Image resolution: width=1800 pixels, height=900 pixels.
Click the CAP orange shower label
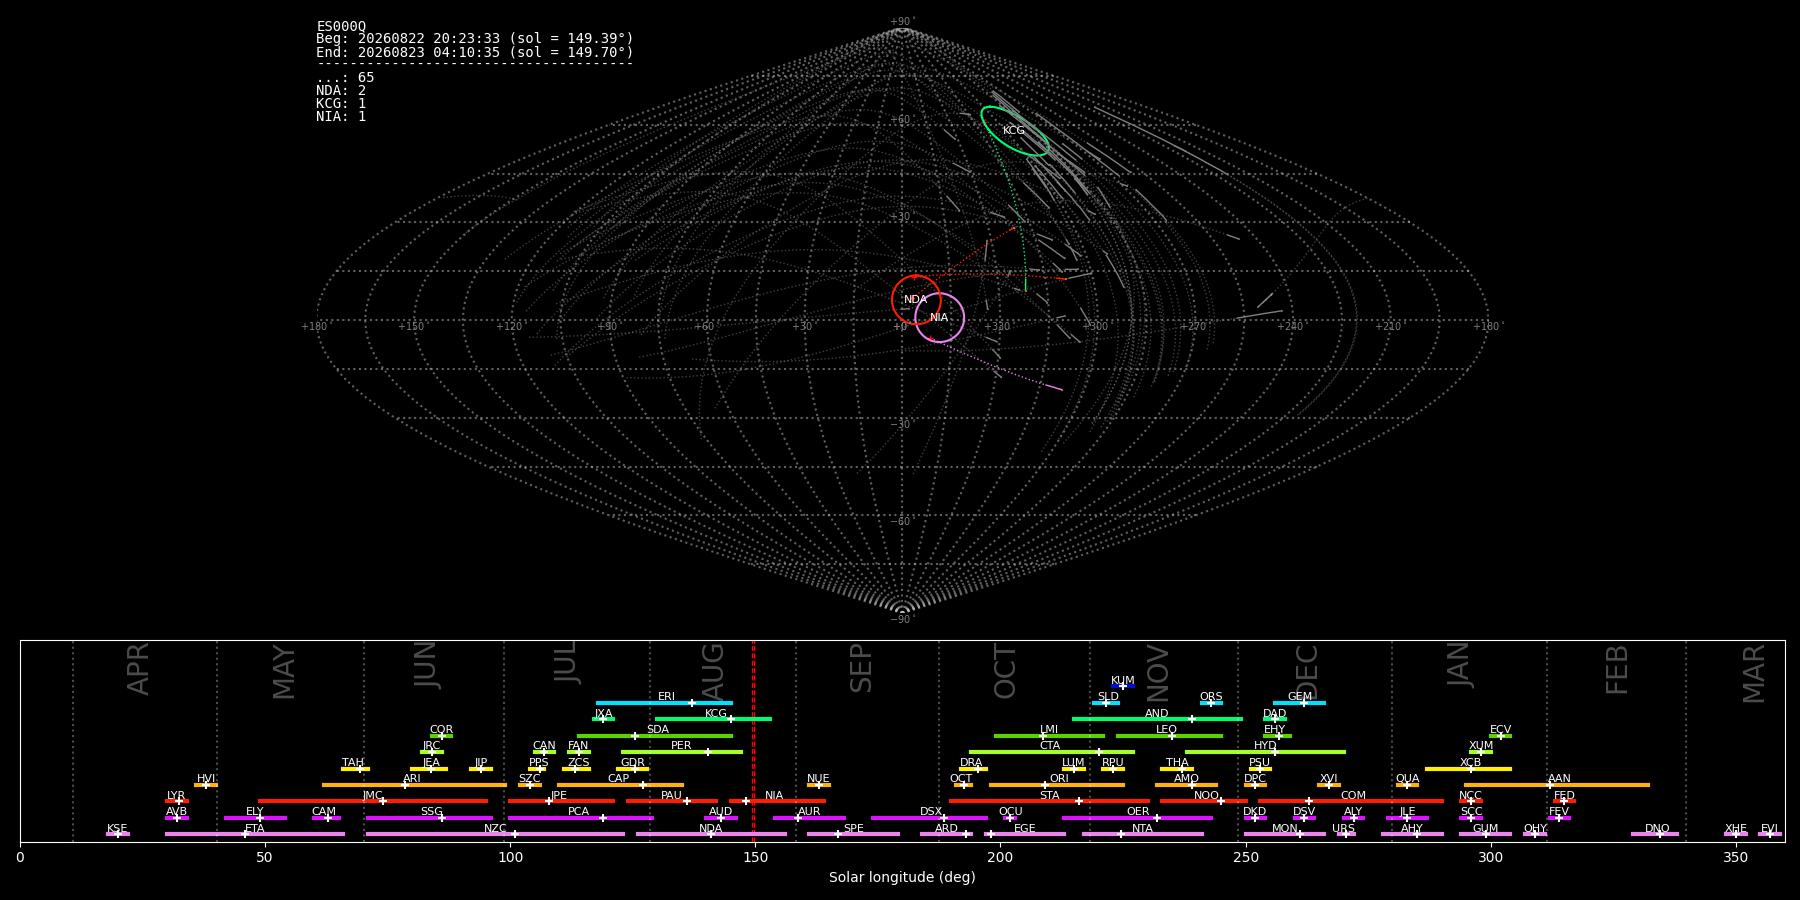click(x=618, y=779)
